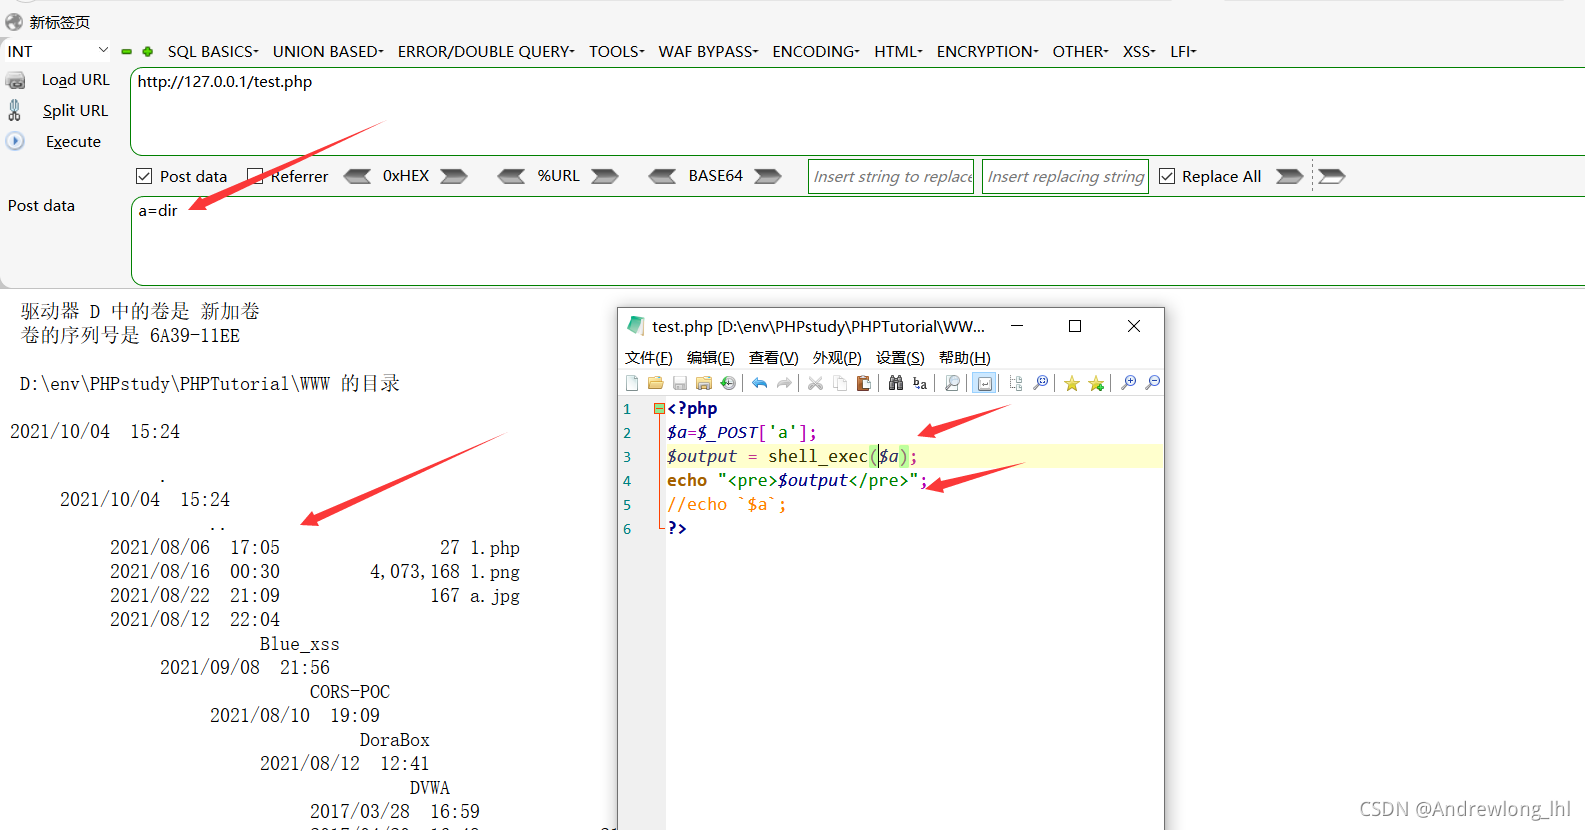Expand the TOOLS menu
The height and width of the screenshot is (830, 1585).
pos(616,51)
